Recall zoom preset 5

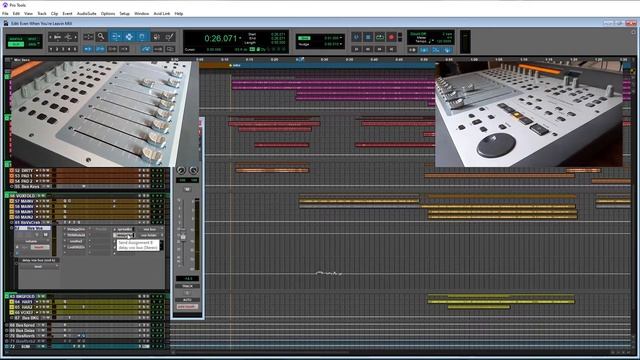[75, 49]
